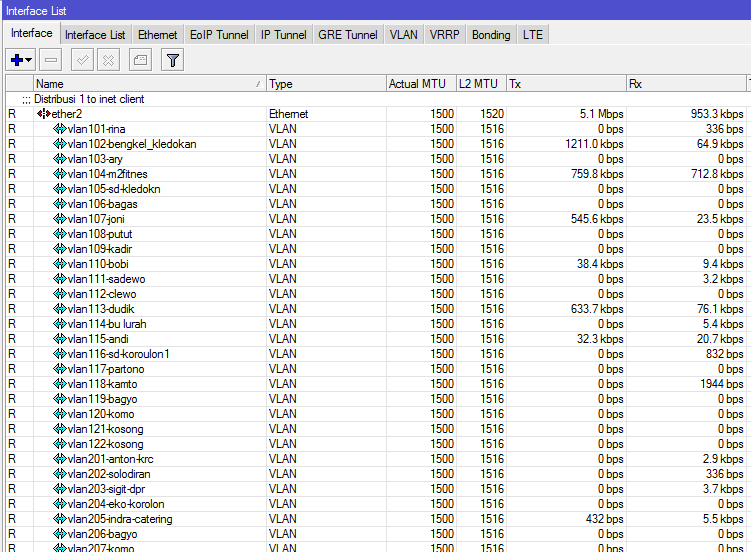Viewport: 751px width, 552px height.
Task: Select the vlan120-komo row name
Action: pyautogui.click(x=101, y=414)
